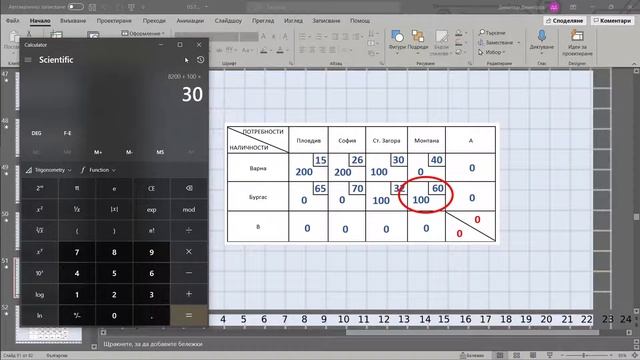
Task: Click the notes pane placeholder text
Action: pos(153,344)
